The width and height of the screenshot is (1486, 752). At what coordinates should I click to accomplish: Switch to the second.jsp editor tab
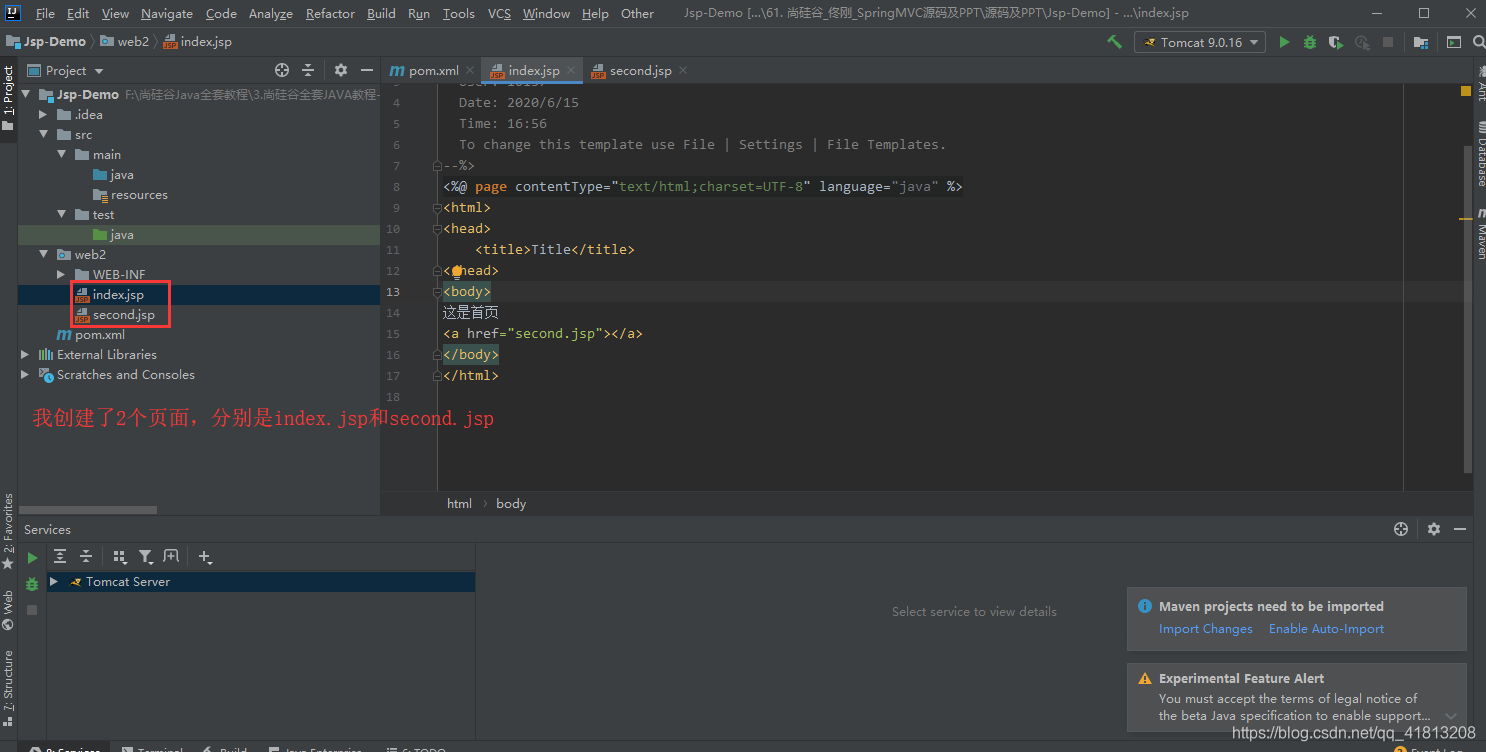point(640,70)
